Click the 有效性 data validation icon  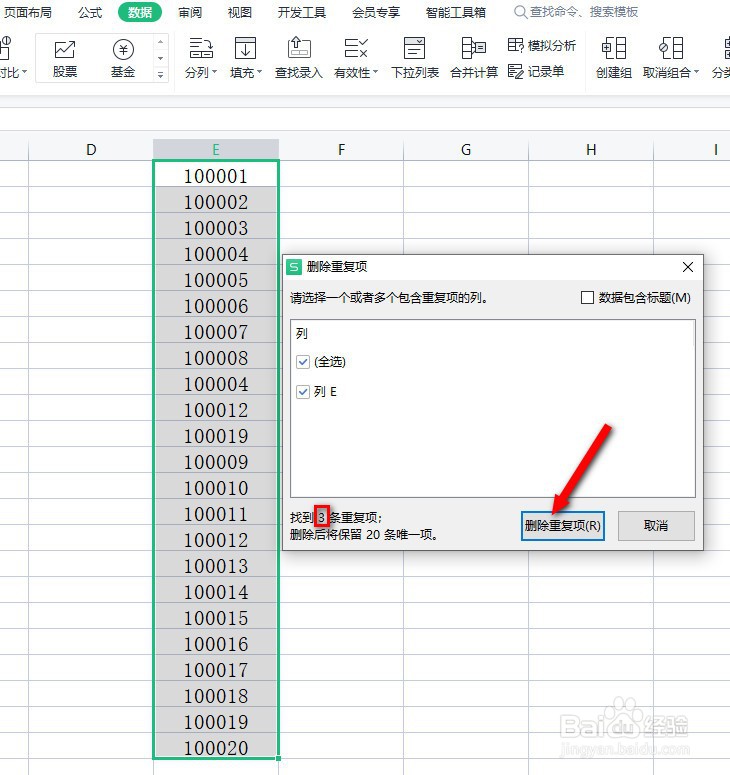coord(356,48)
